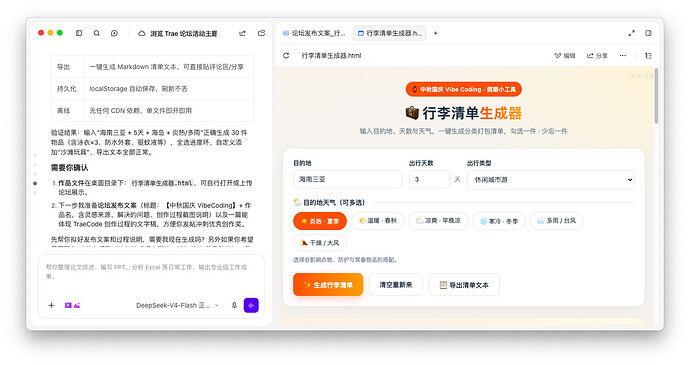This screenshot has width=690, height=365.
Task: Click the 编辑 edit button
Action: coord(565,55)
